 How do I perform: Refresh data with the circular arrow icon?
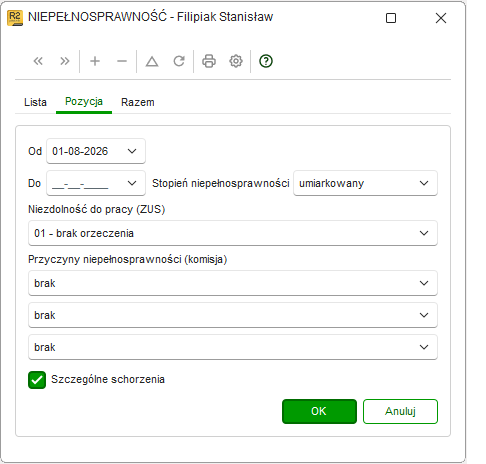[x=179, y=61]
